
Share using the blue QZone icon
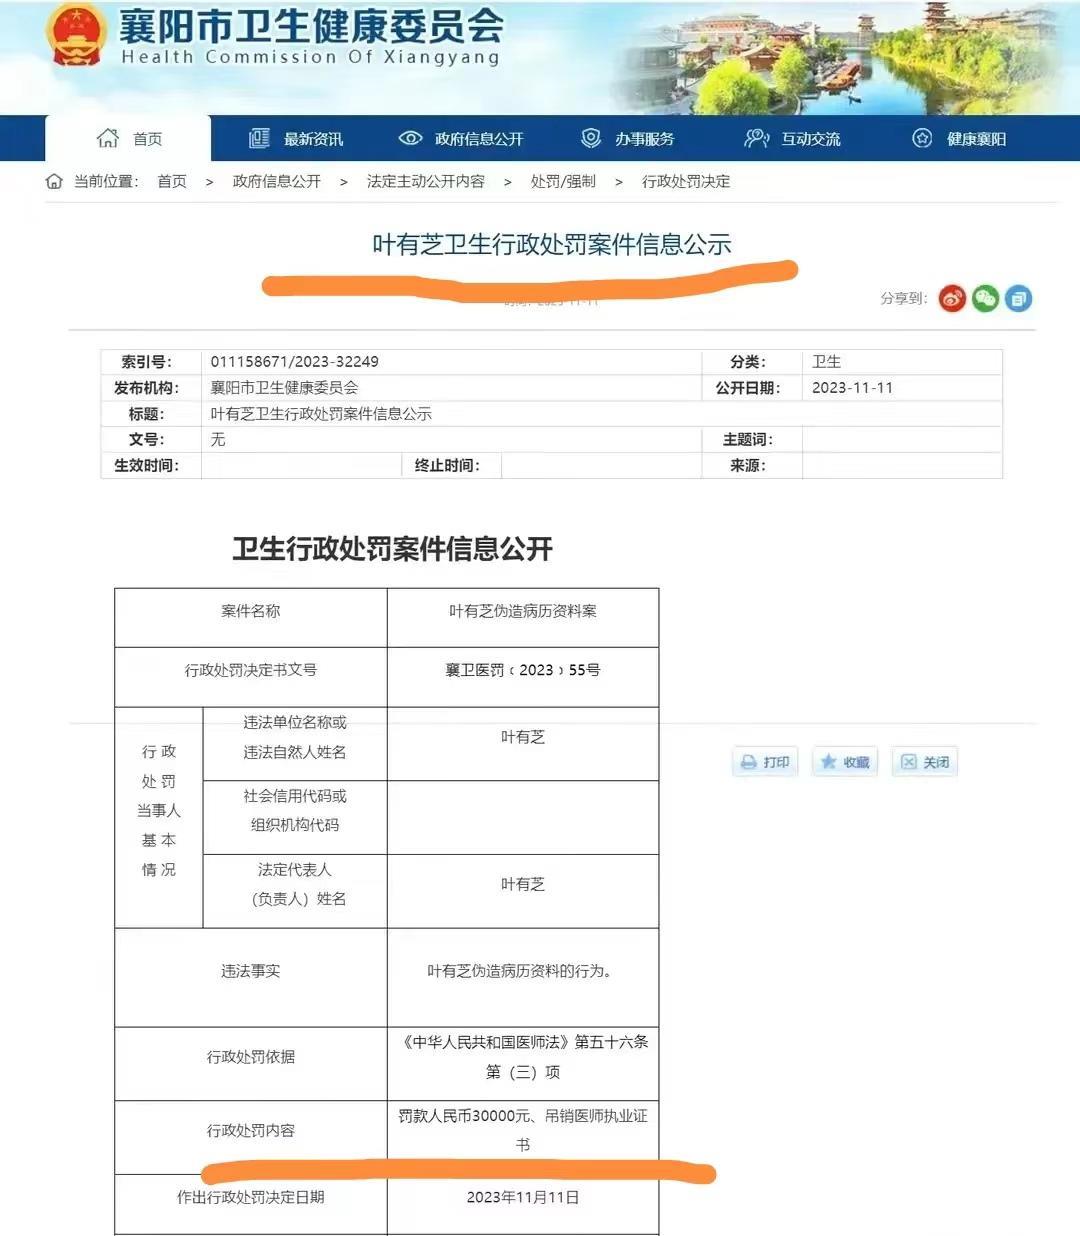[1018, 298]
